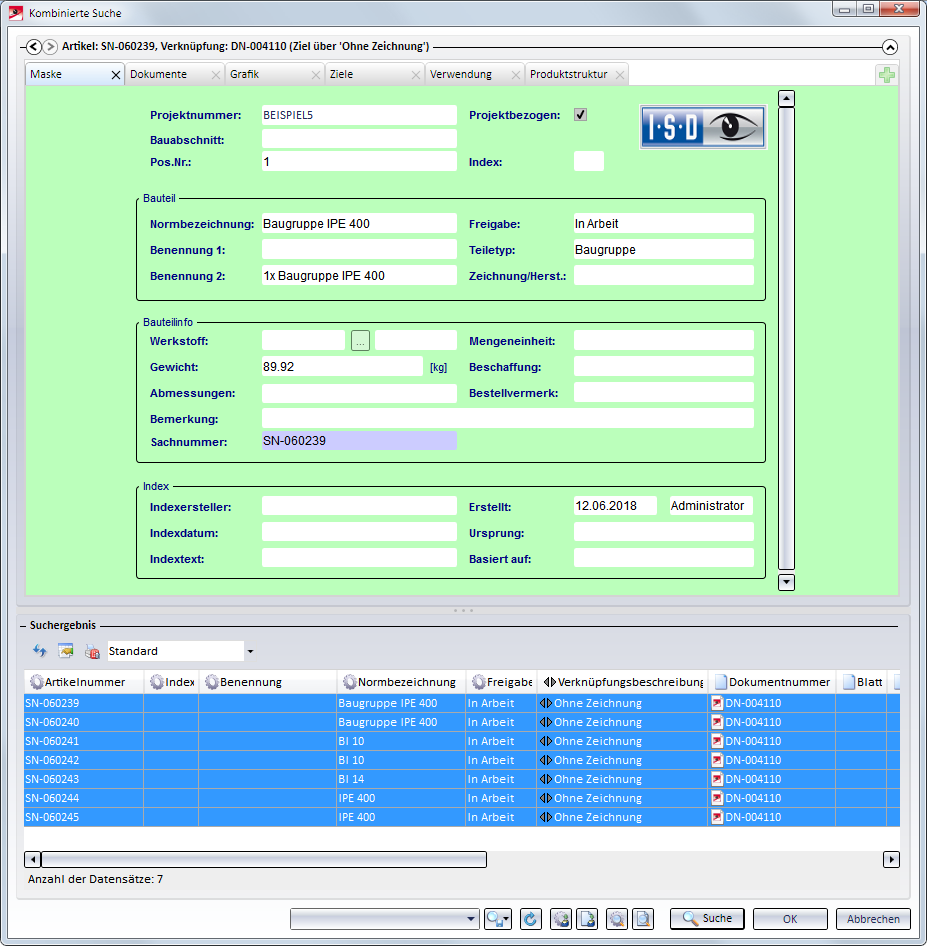Click the Abbrechen button
The width and height of the screenshot is (927, 946).
point(873,919)
